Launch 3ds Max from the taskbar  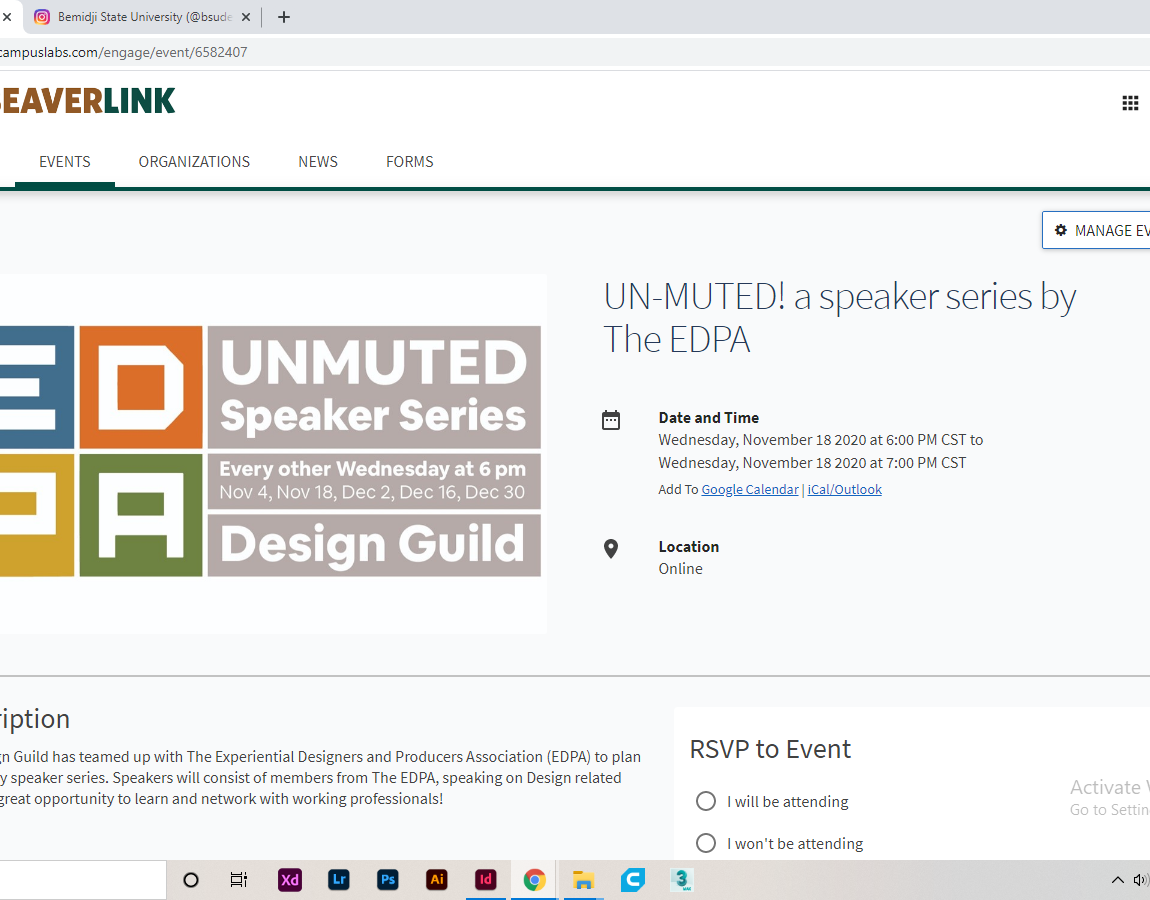(x=681, y=879)
